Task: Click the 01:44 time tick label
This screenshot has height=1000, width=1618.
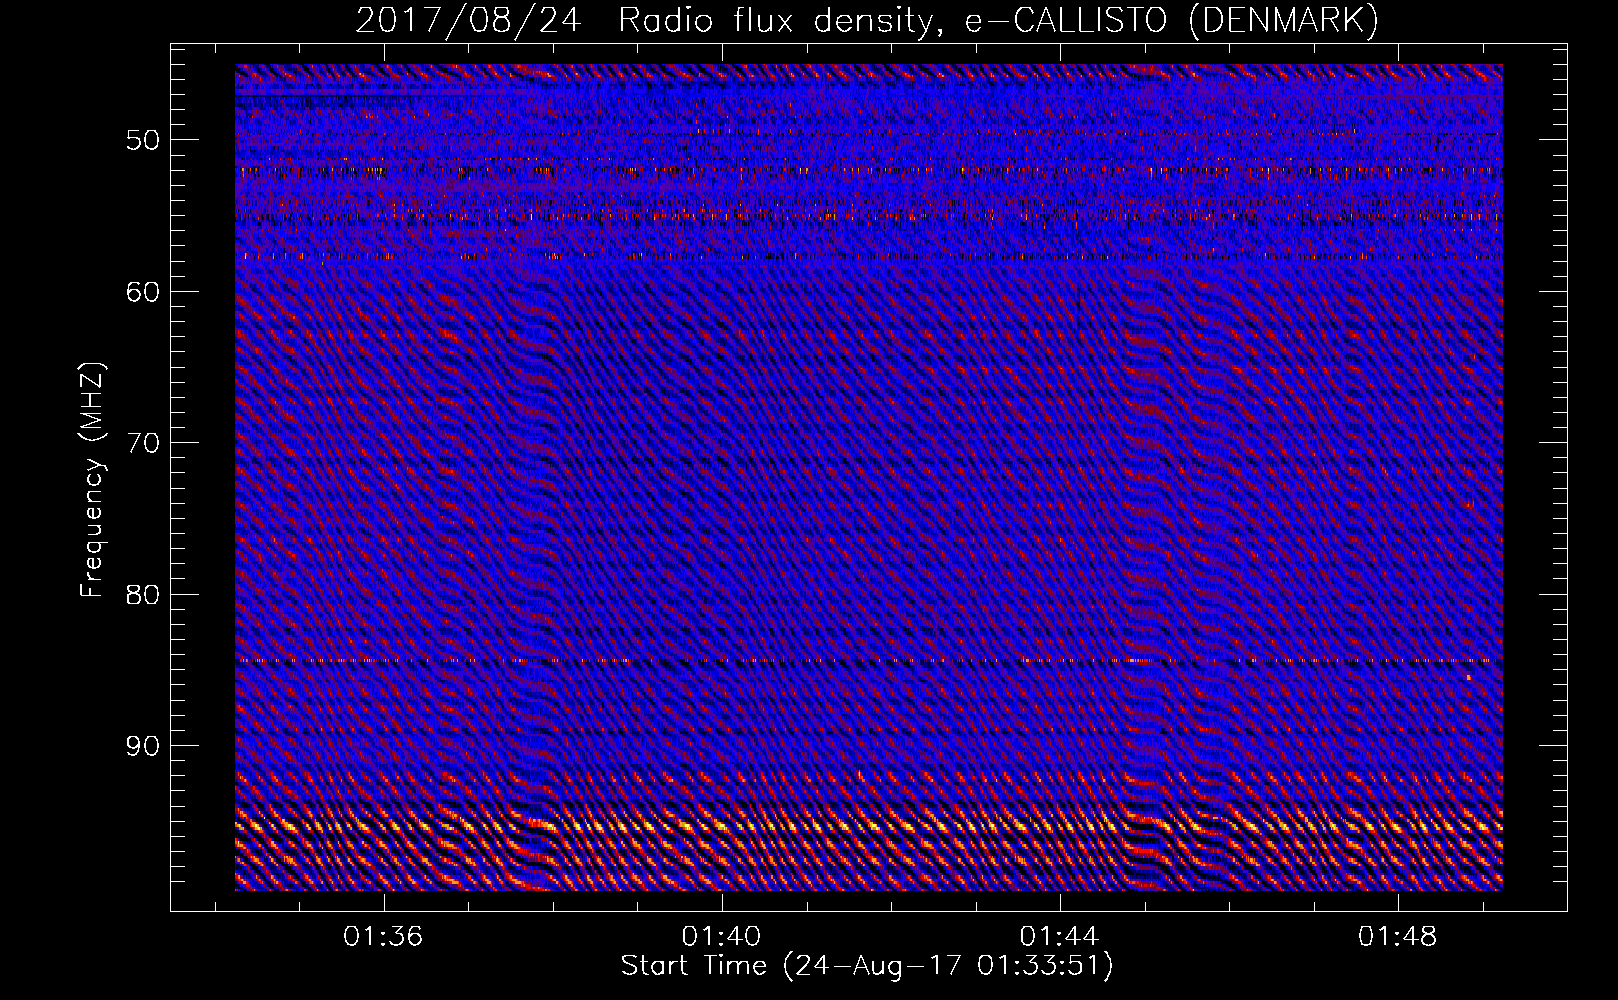Action: [1059, 936]
